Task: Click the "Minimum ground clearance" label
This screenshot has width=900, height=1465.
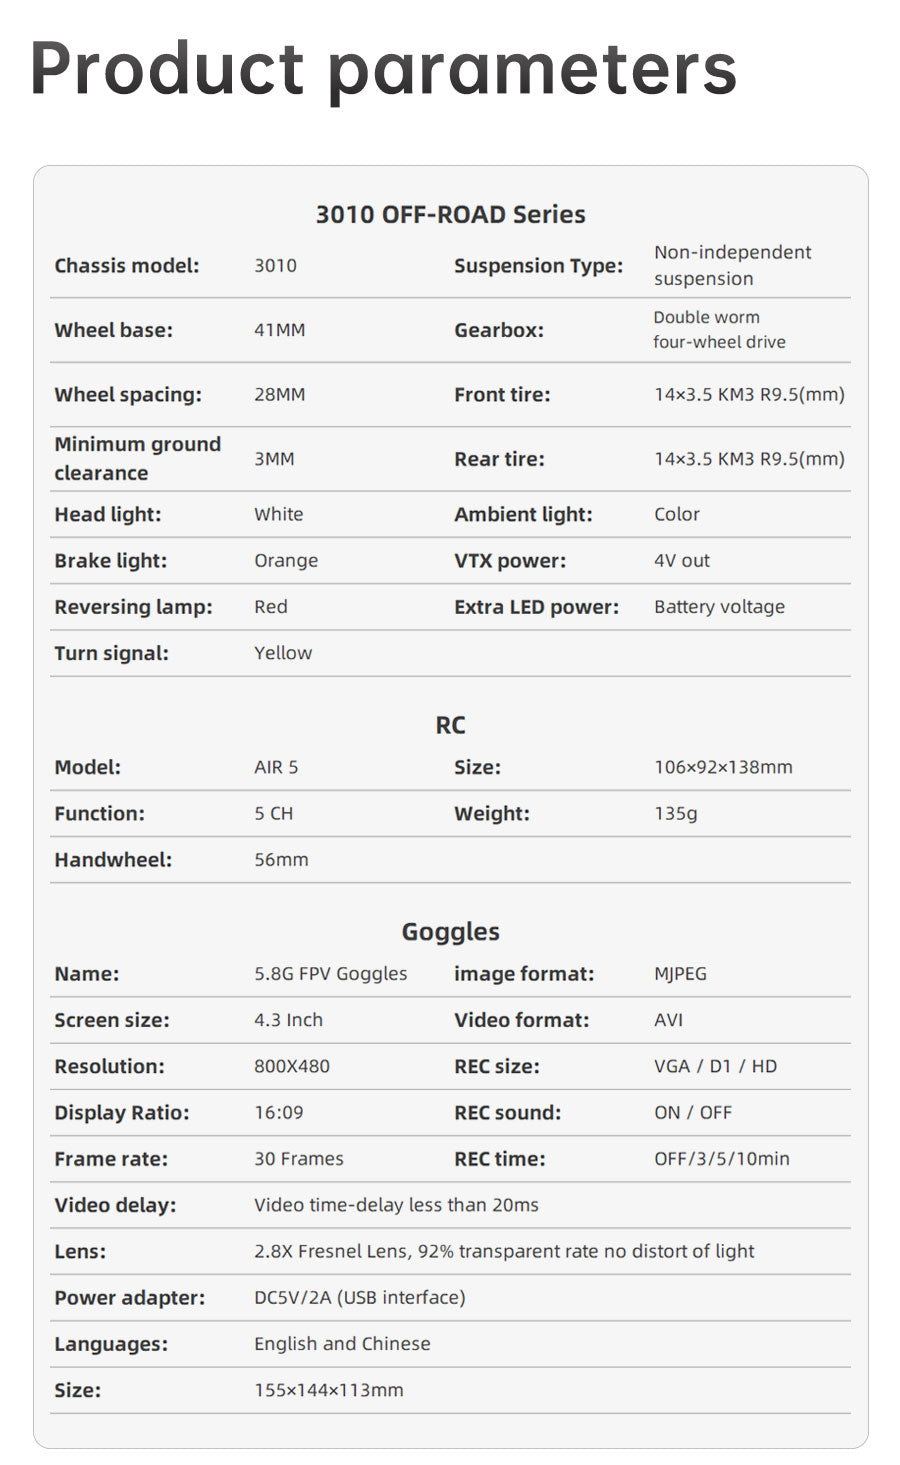Action: tap(137, 458)
